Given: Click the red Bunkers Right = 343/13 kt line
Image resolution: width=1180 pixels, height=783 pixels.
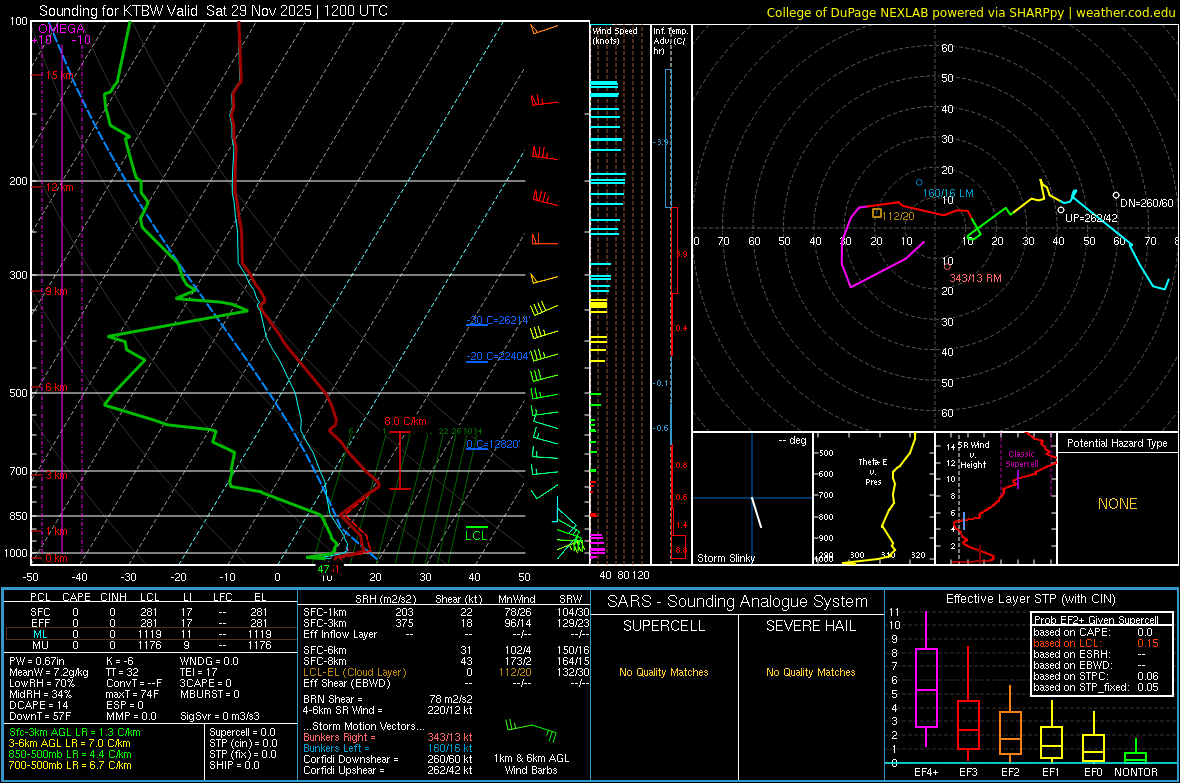Looking at the screenshot, I should point(388,737).
